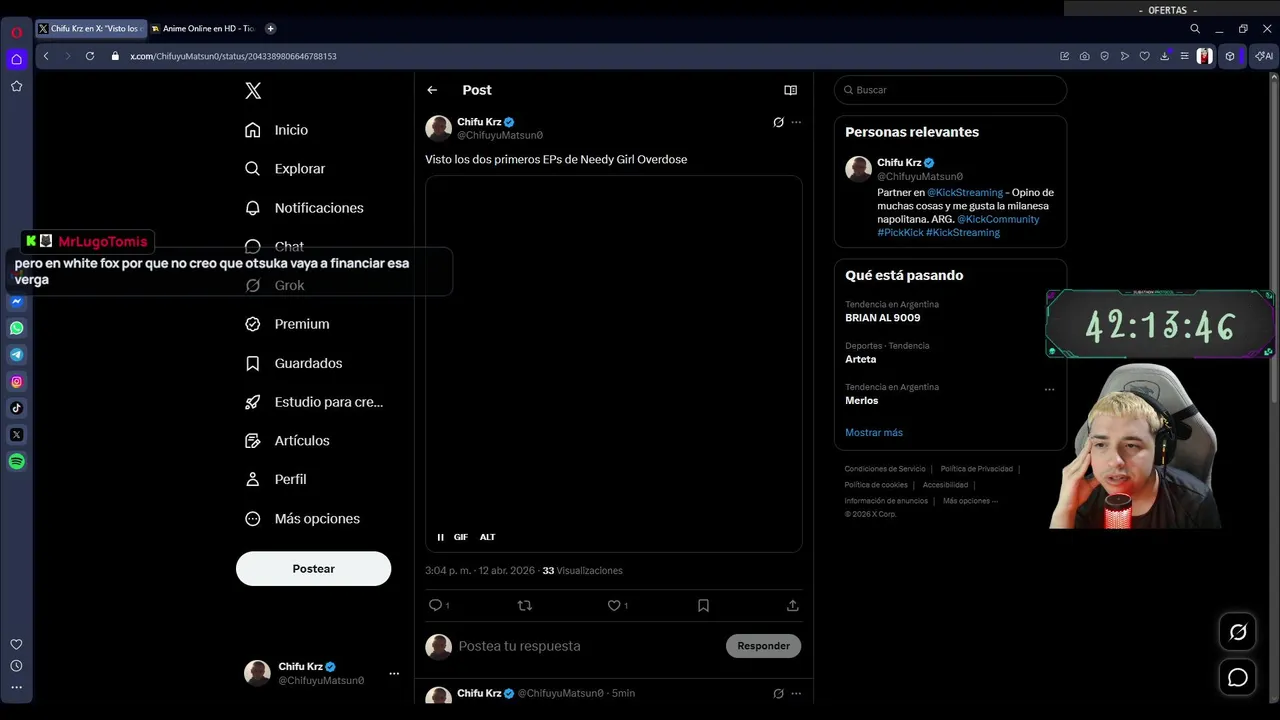Open Chifu Krz profile in Personas relevantes
The image size is (1280, 720).
(x=899, y=162)
